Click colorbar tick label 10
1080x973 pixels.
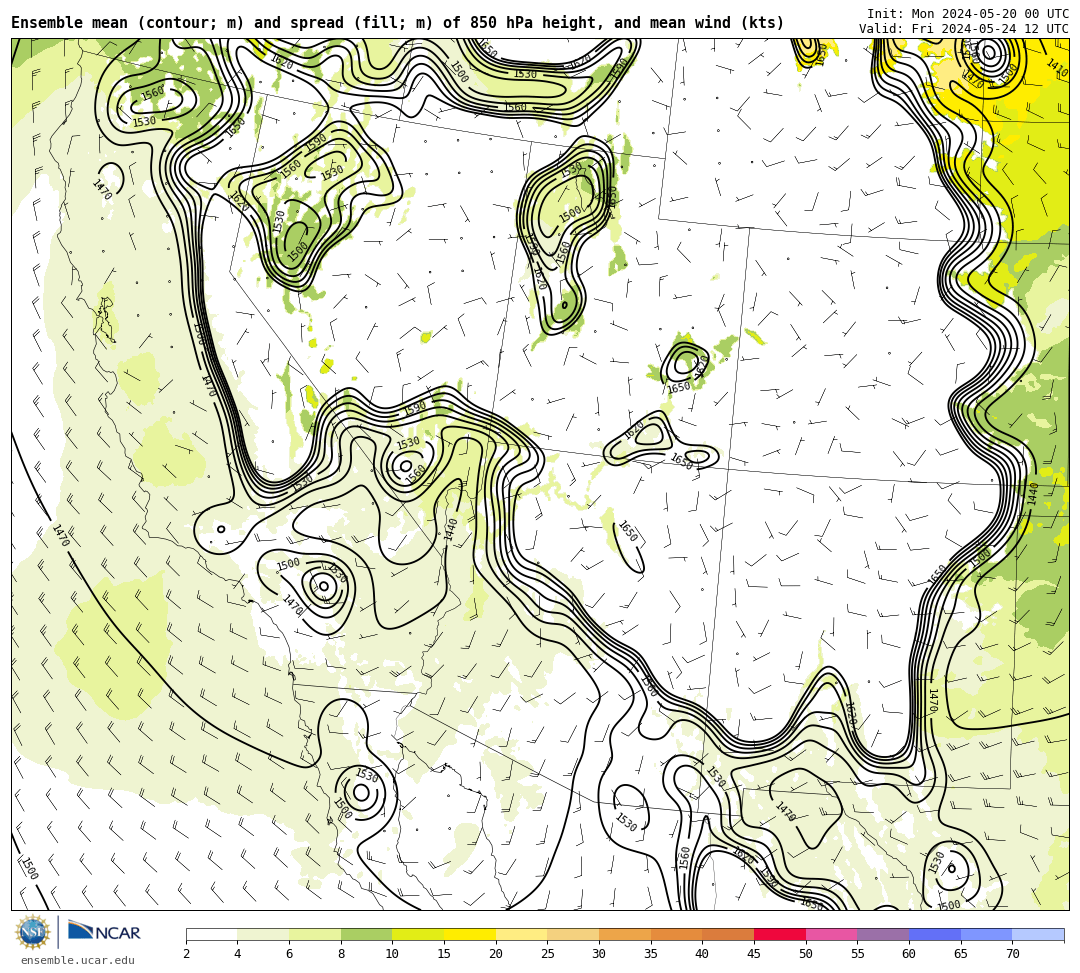(x=393, y=954)
